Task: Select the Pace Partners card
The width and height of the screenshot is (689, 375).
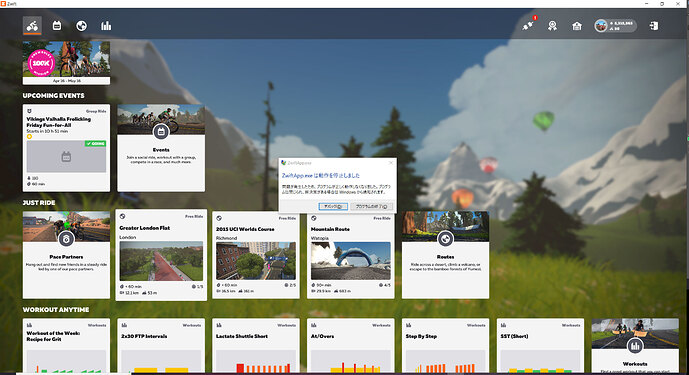Action: click(66, 255)
